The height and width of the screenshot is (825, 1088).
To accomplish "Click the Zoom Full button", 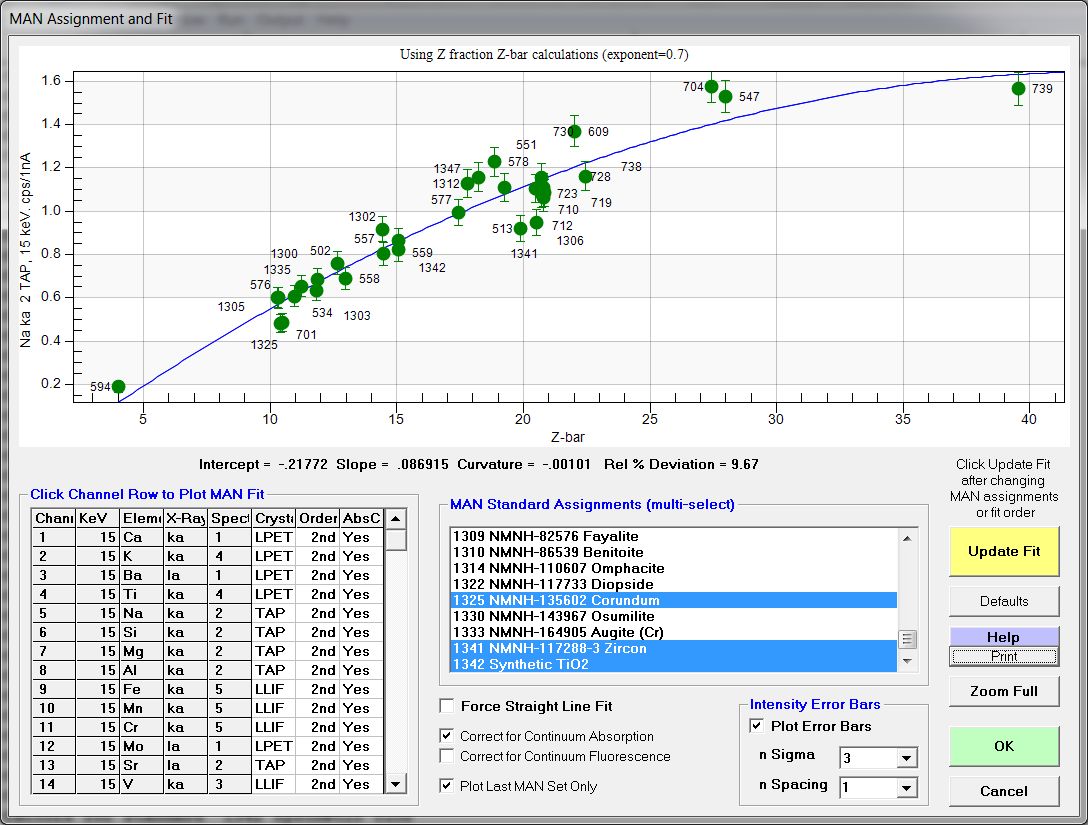I will click(1003, 691).
